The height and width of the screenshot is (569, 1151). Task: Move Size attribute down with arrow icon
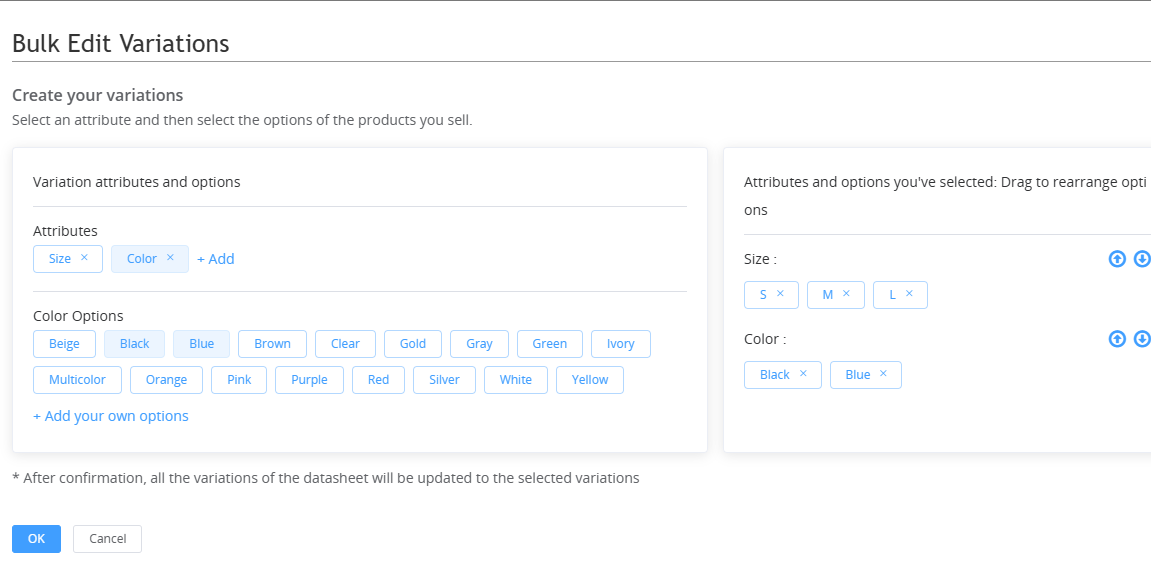click(1141, 258)
